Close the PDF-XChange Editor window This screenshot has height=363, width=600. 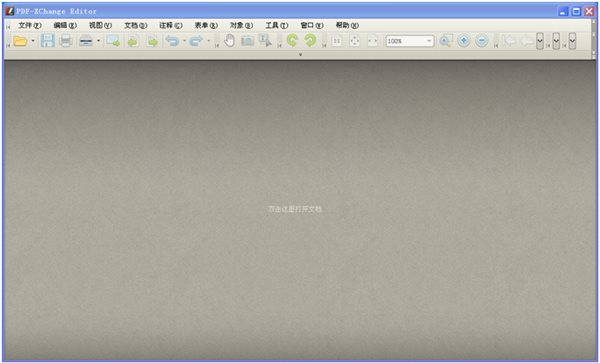tap(589, 11)
